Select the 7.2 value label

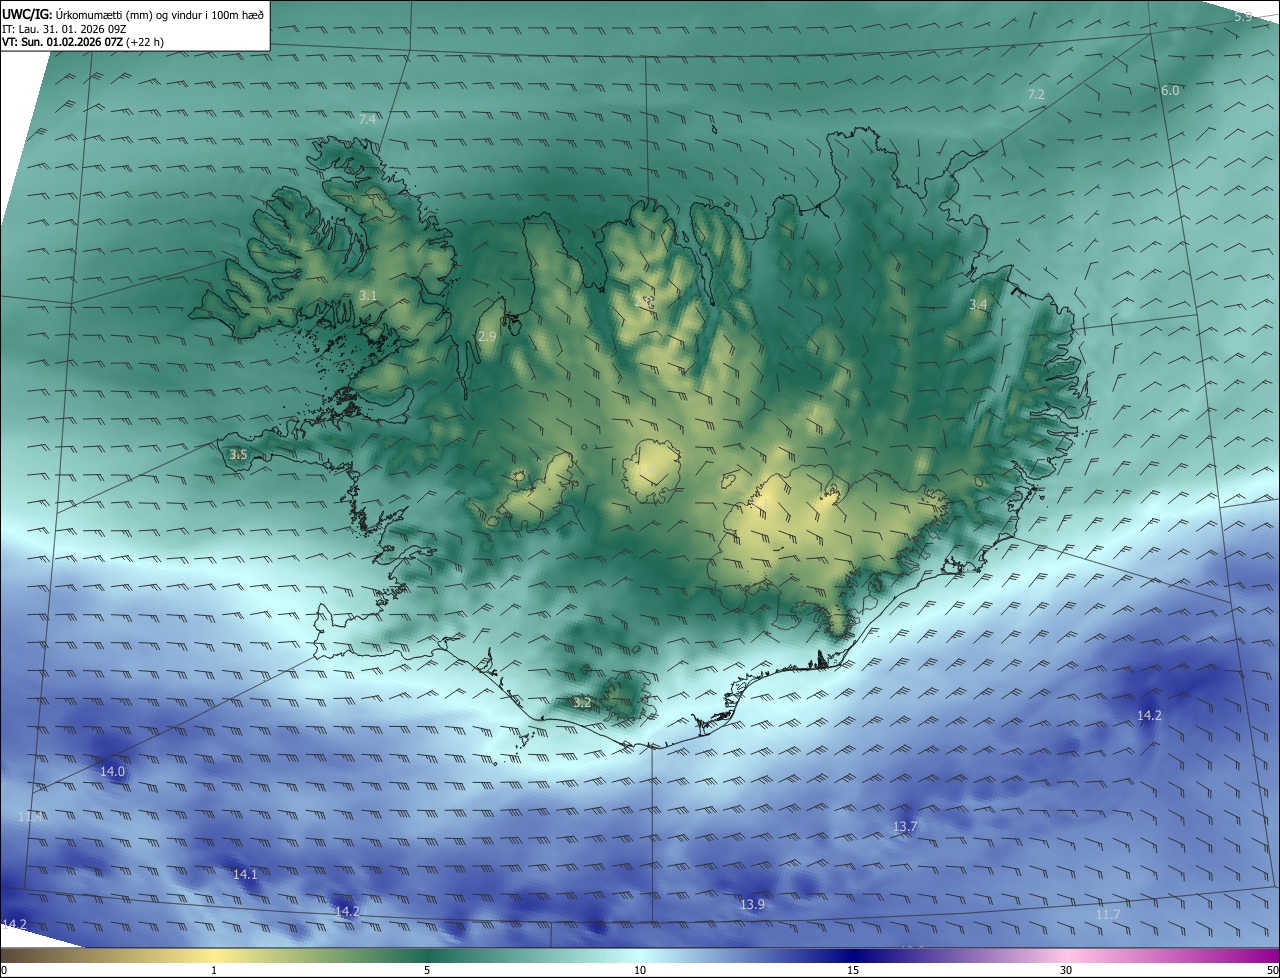pyautogui.click(x=1036, y=94)
